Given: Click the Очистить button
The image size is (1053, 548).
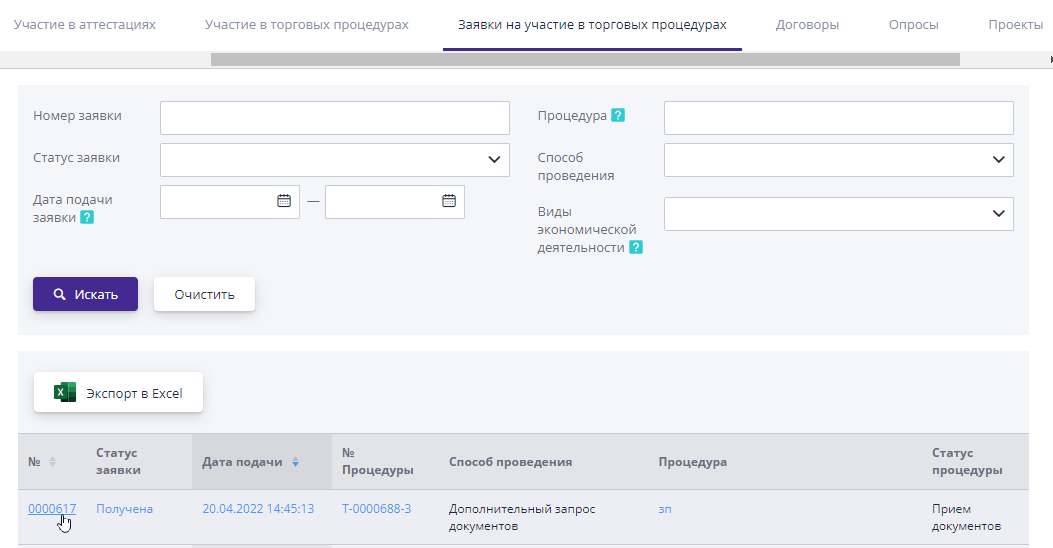Looking at the screenshot, I should tap(204, 294).
